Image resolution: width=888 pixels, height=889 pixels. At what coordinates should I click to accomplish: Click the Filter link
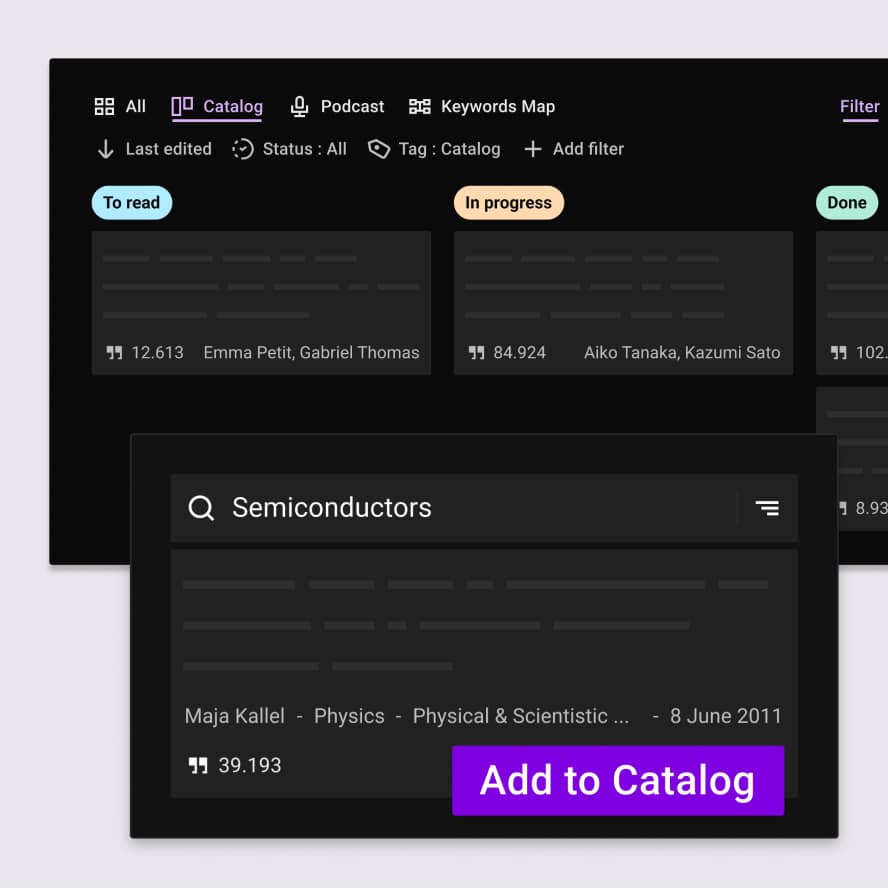pos(859,107)
